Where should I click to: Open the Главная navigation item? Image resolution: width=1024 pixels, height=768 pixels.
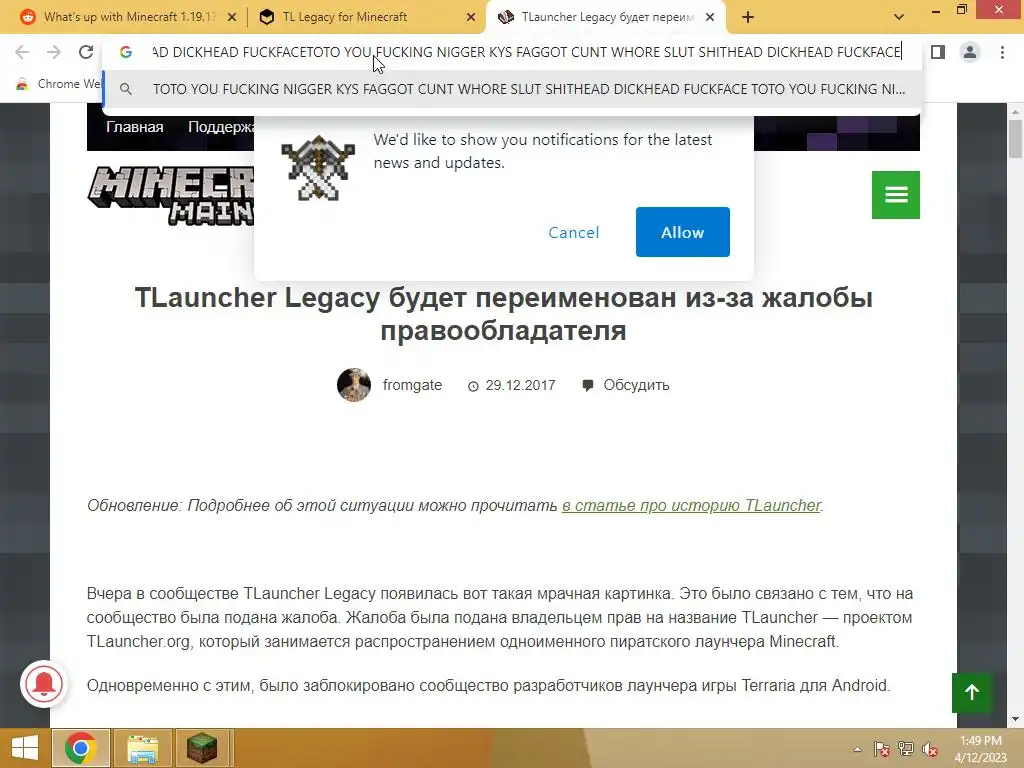[x=135, y=127]
